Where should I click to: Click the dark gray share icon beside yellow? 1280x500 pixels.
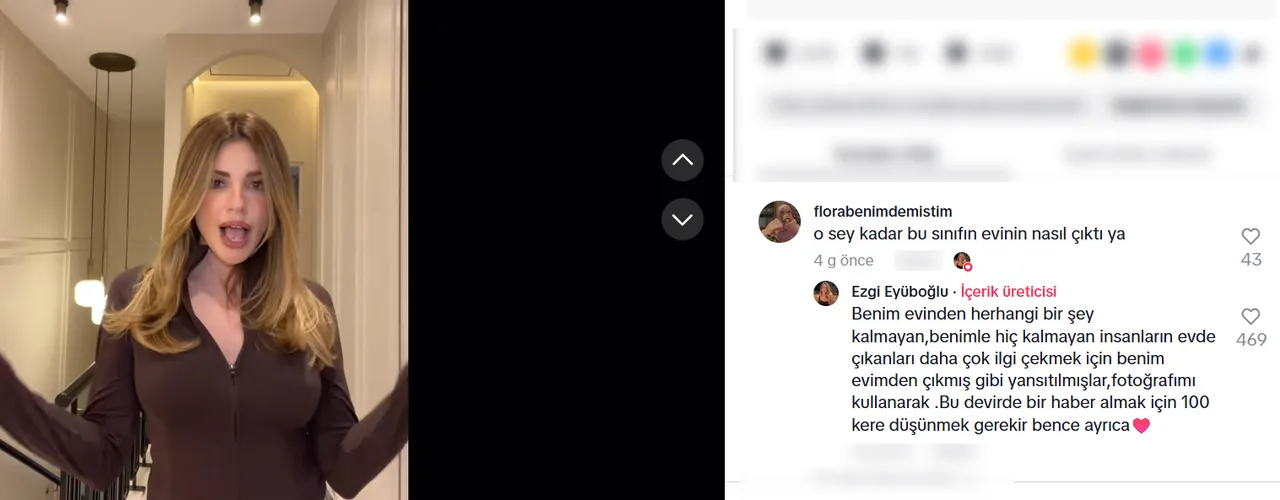(1117, 53)
